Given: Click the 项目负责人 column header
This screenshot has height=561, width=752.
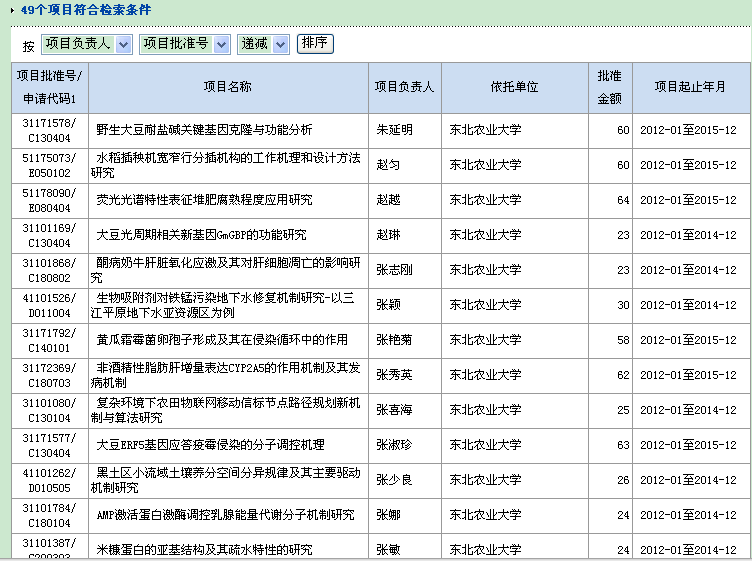Looking at the screenshot, I should pyautogui.click(x=405, y=88).
